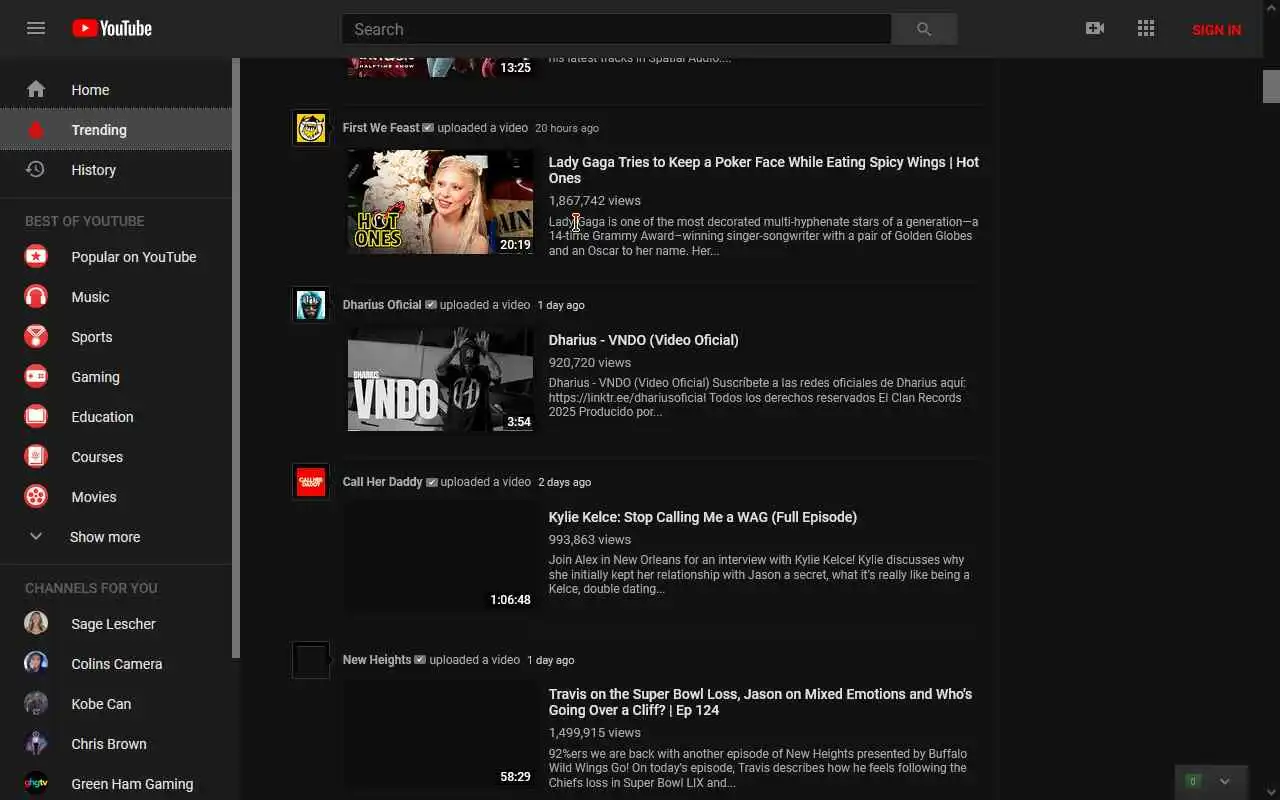Screen dimensions: 1280x800
Task: Click the Education icon
Action: pos(36,417)
